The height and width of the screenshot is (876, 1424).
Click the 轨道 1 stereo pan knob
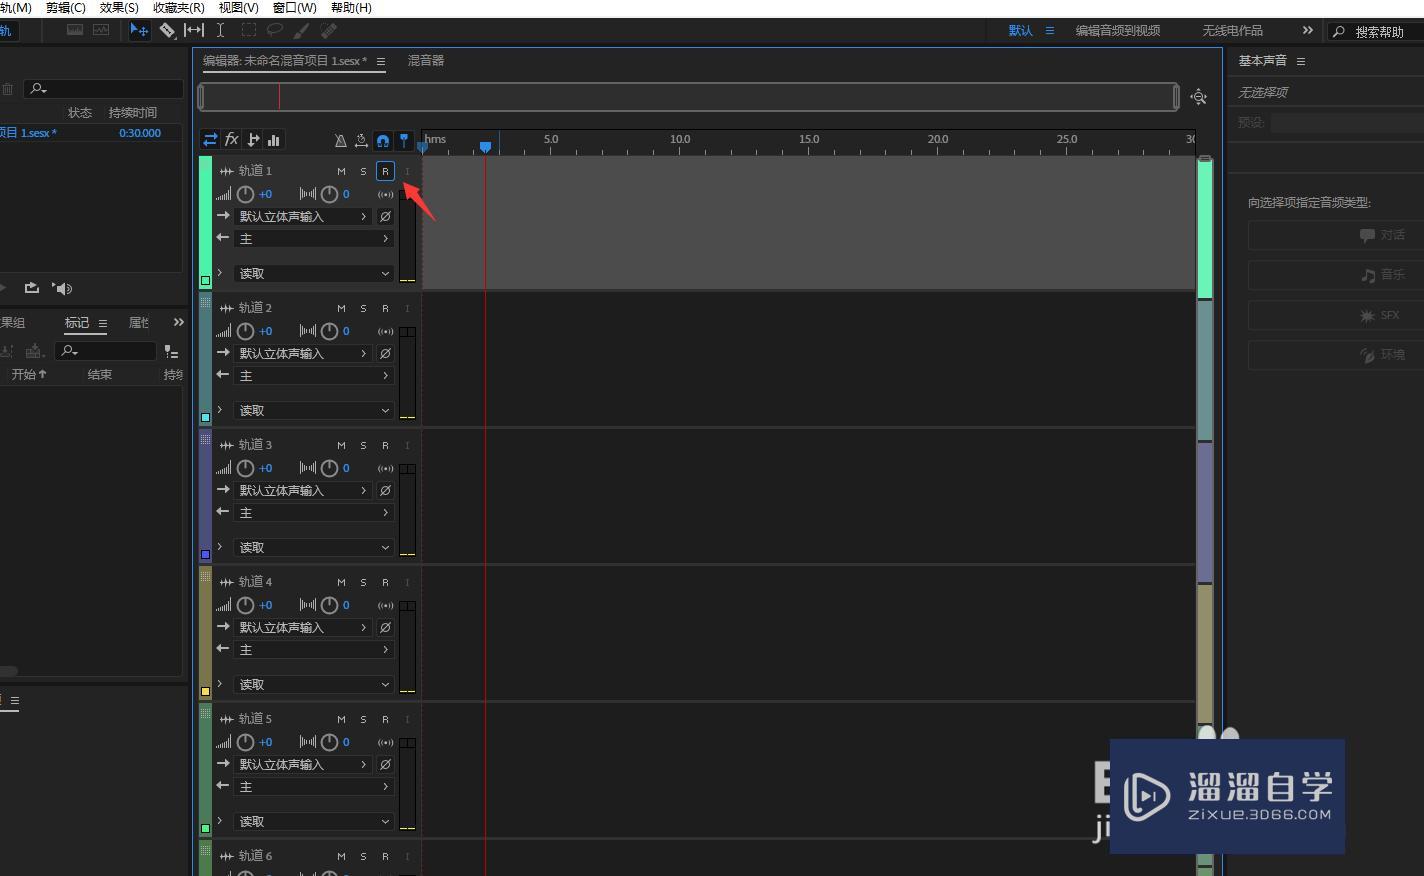coord(329,194)
